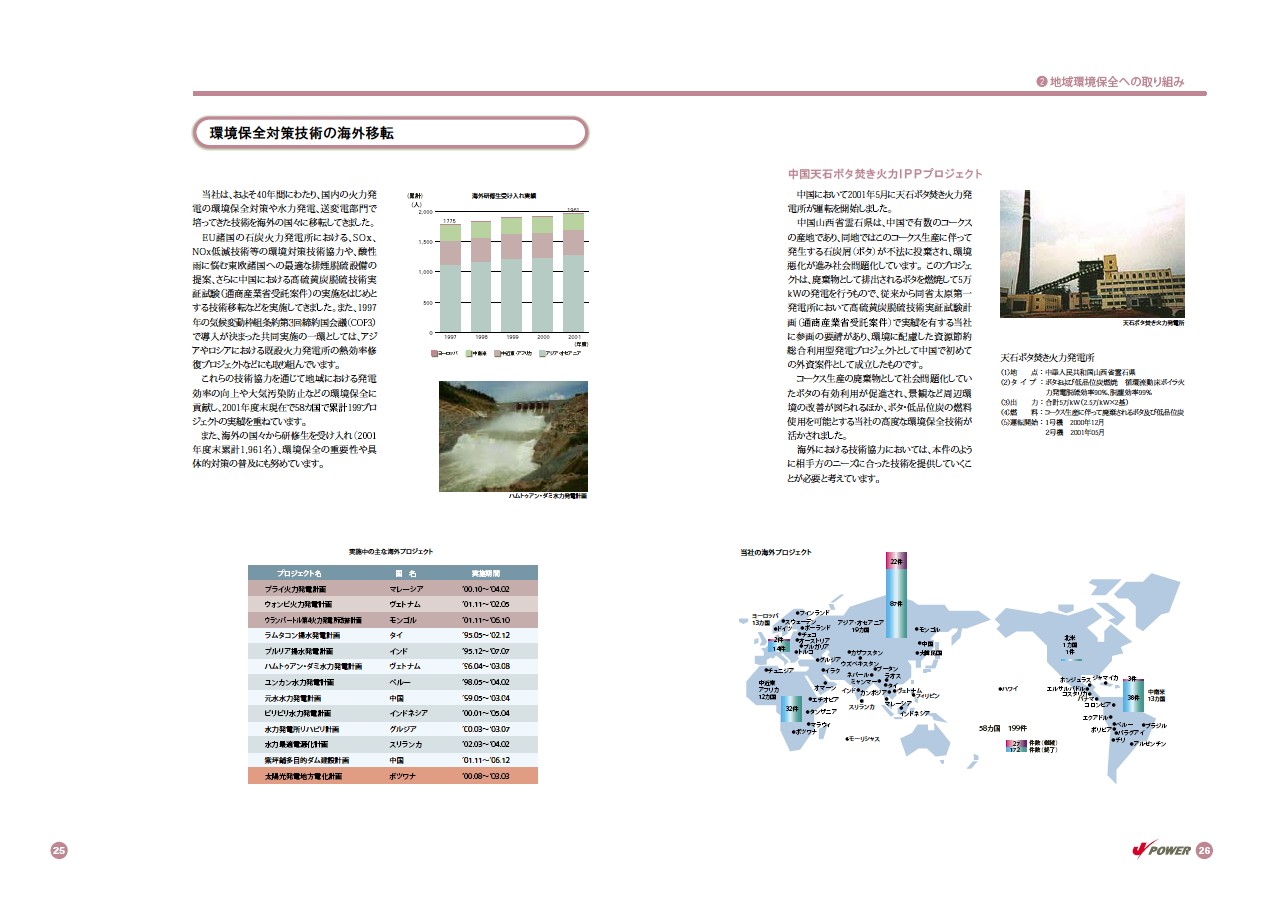This screenshot has height=915, width=1264.
Task: Click the map title 当社の海外プロジェクト
Action: coord(776,552)
